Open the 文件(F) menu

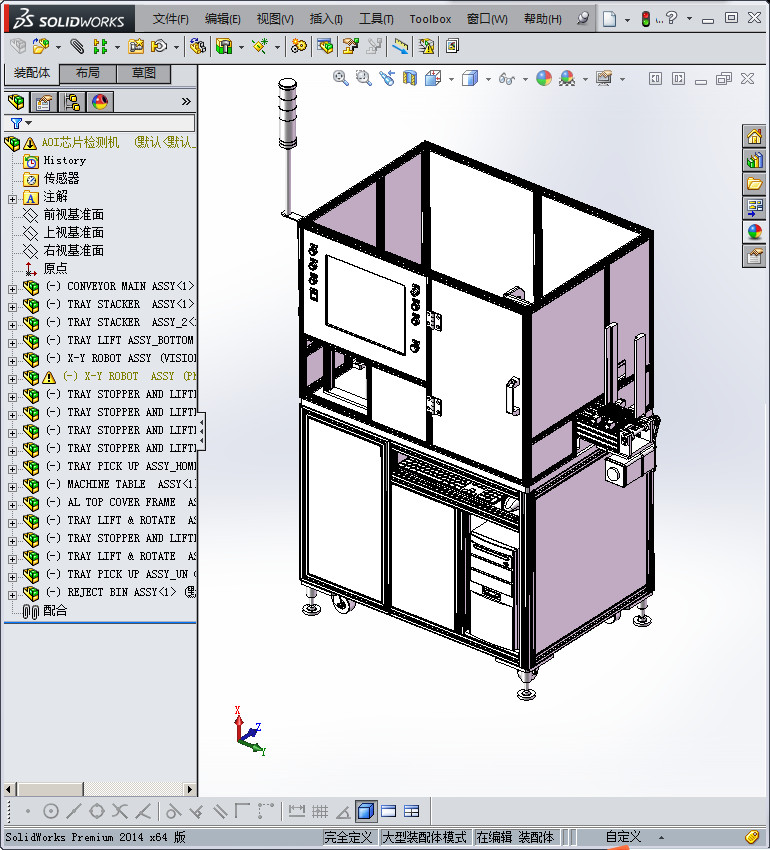[x=170, y=19]
